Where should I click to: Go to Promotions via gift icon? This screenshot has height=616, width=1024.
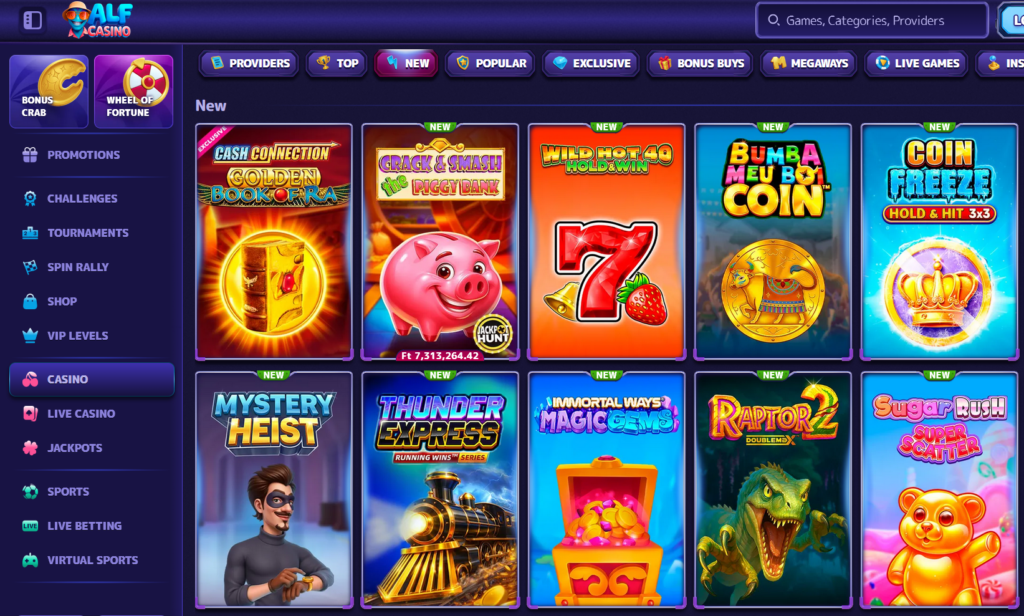point(30,155)
